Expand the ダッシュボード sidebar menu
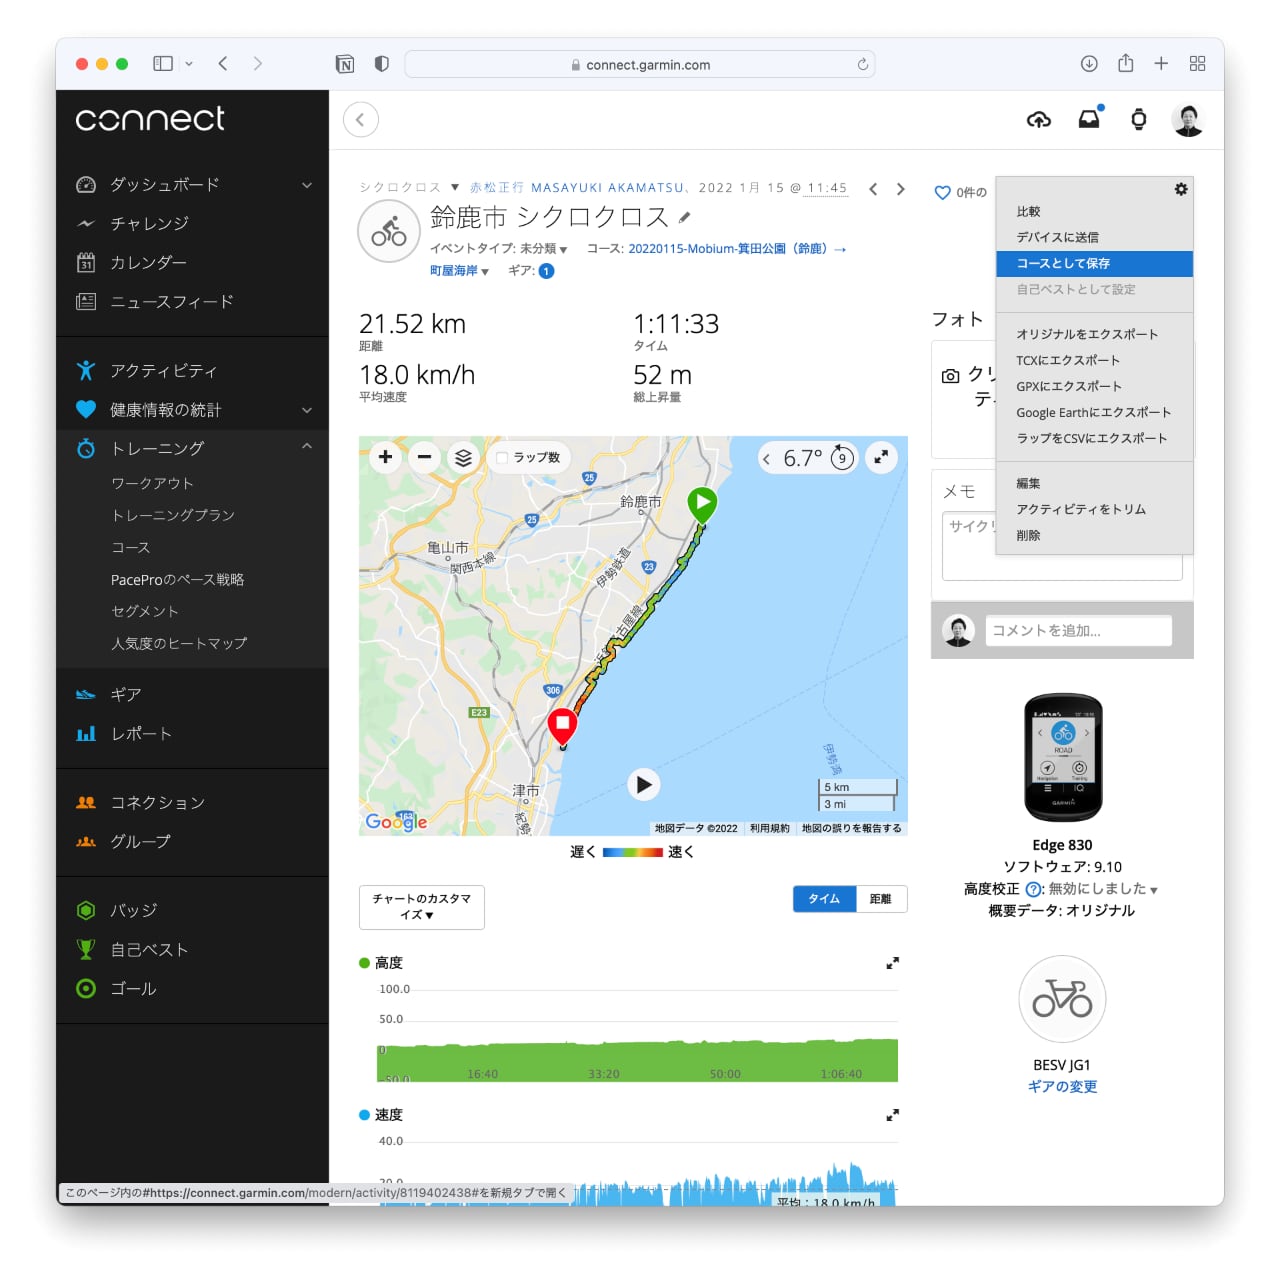The image size is (1280, 1280). point(307,185)
